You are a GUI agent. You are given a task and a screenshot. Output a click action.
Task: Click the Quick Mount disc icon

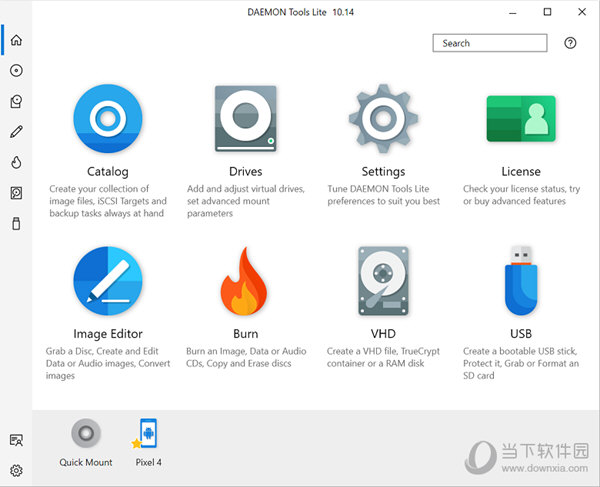tap(86, 433)
